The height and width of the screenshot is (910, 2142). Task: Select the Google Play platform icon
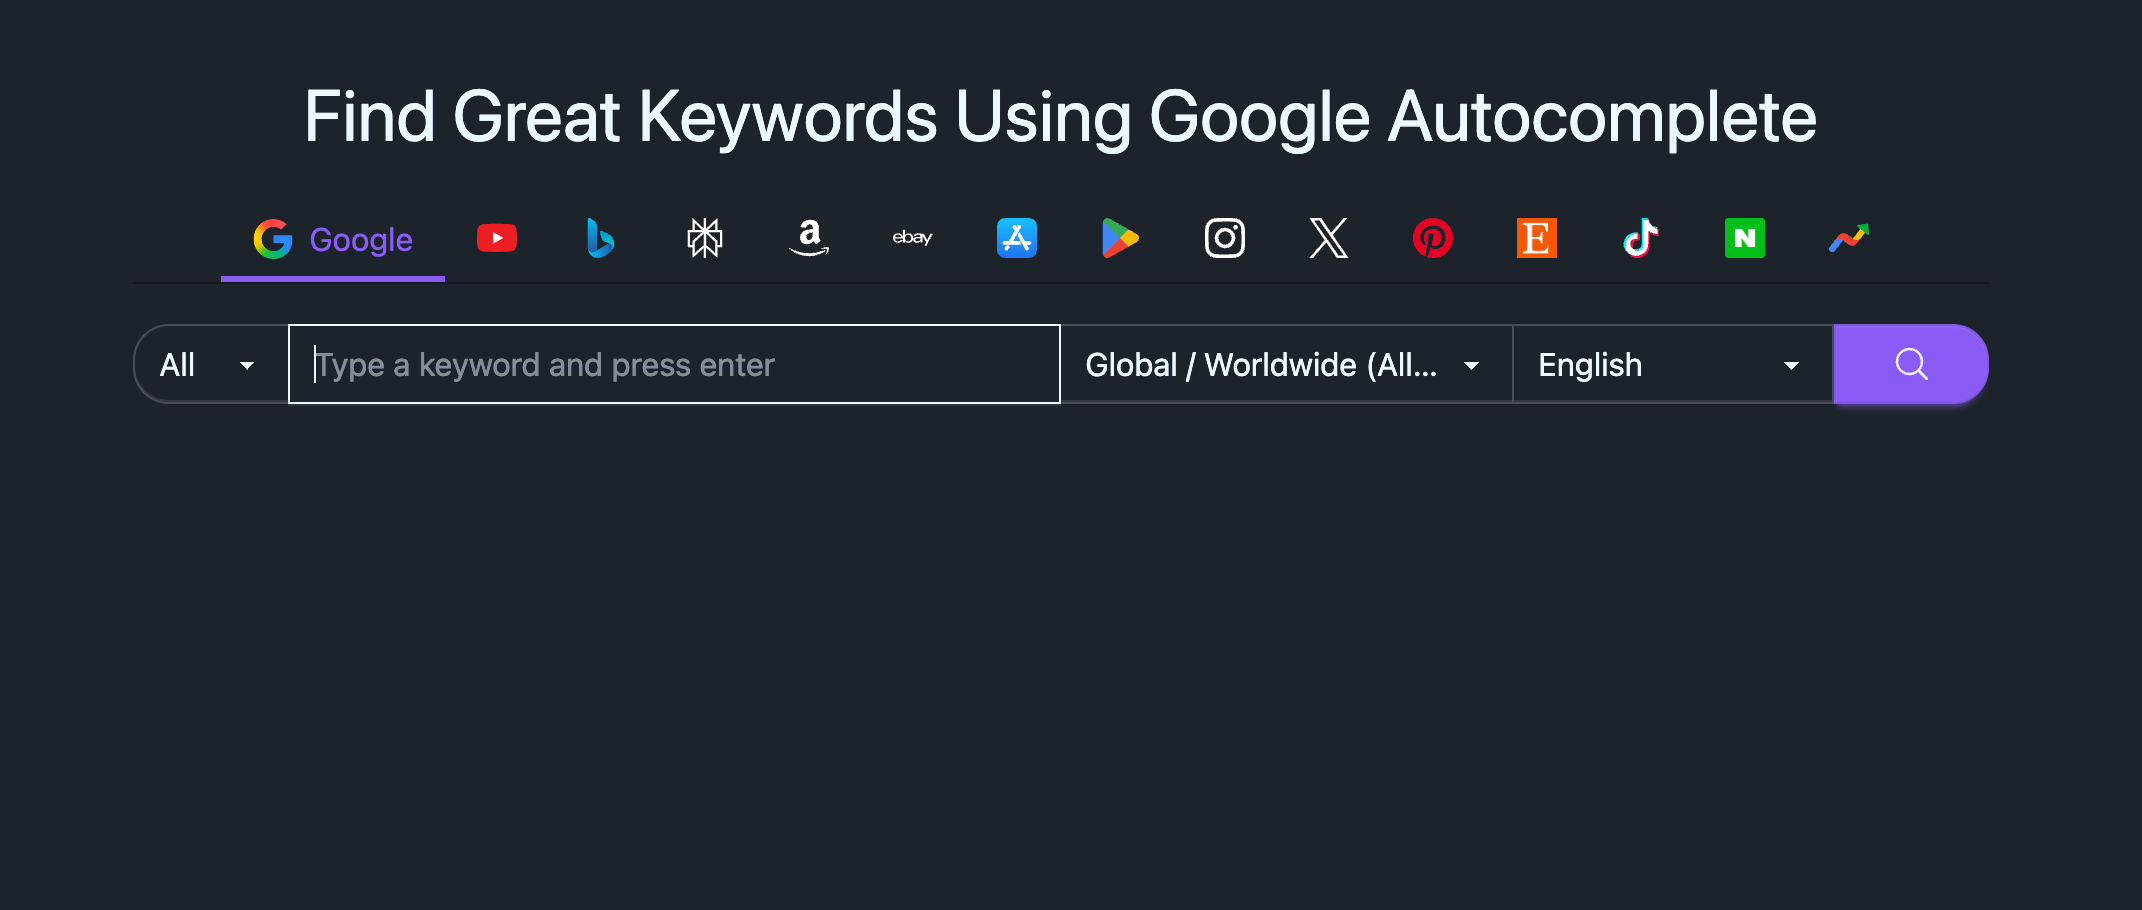(x=1121, y=238)
